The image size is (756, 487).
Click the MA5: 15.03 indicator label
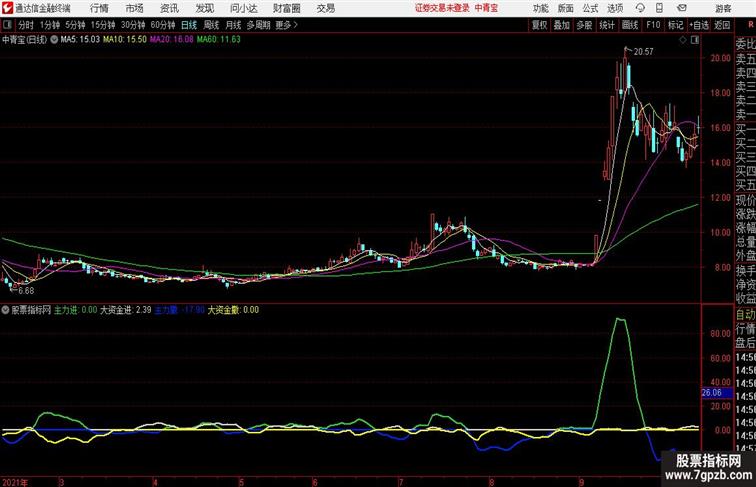[80, 40]
